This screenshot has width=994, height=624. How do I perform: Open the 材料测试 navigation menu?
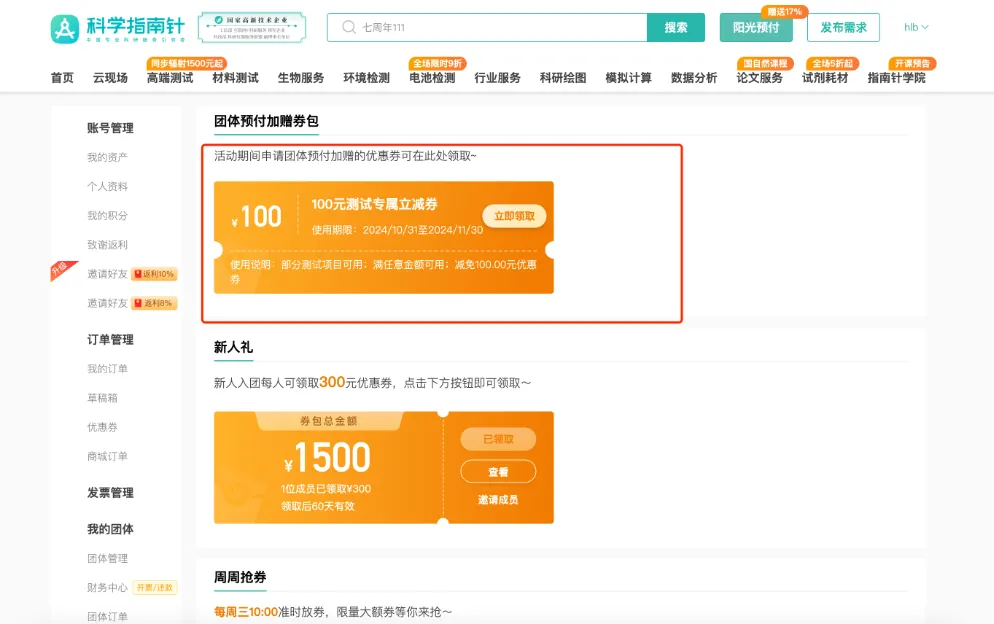(x=235, y=78)
